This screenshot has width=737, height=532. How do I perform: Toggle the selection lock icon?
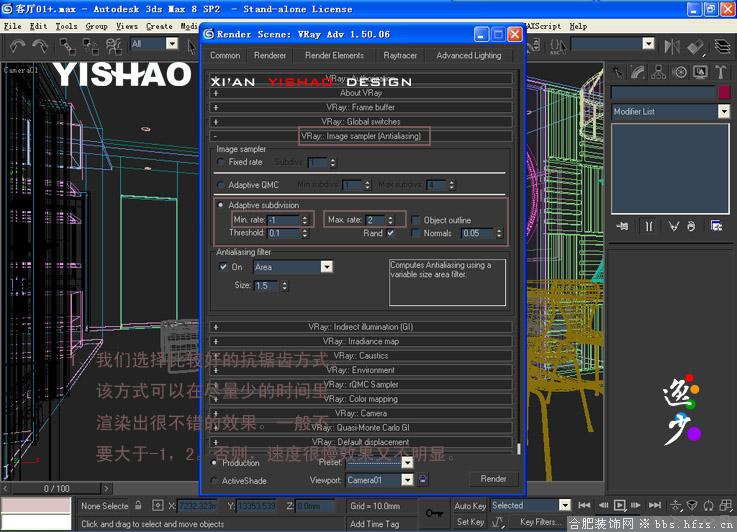tap(138, 505)
